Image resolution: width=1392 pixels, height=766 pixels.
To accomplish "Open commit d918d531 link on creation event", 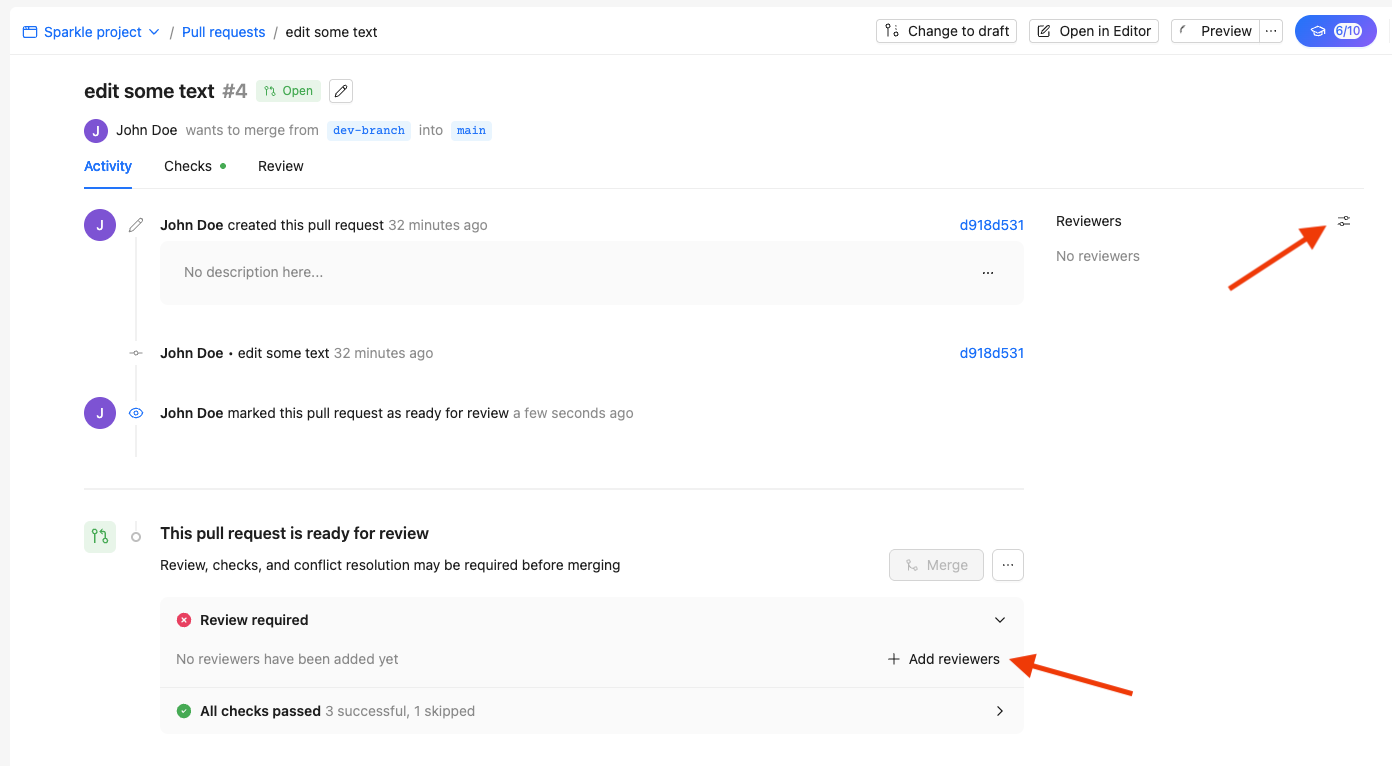I will (992, 225).
